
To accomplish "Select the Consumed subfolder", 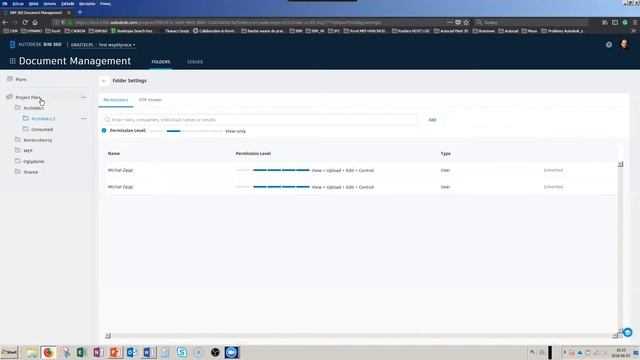I will (x=42, y=129).
